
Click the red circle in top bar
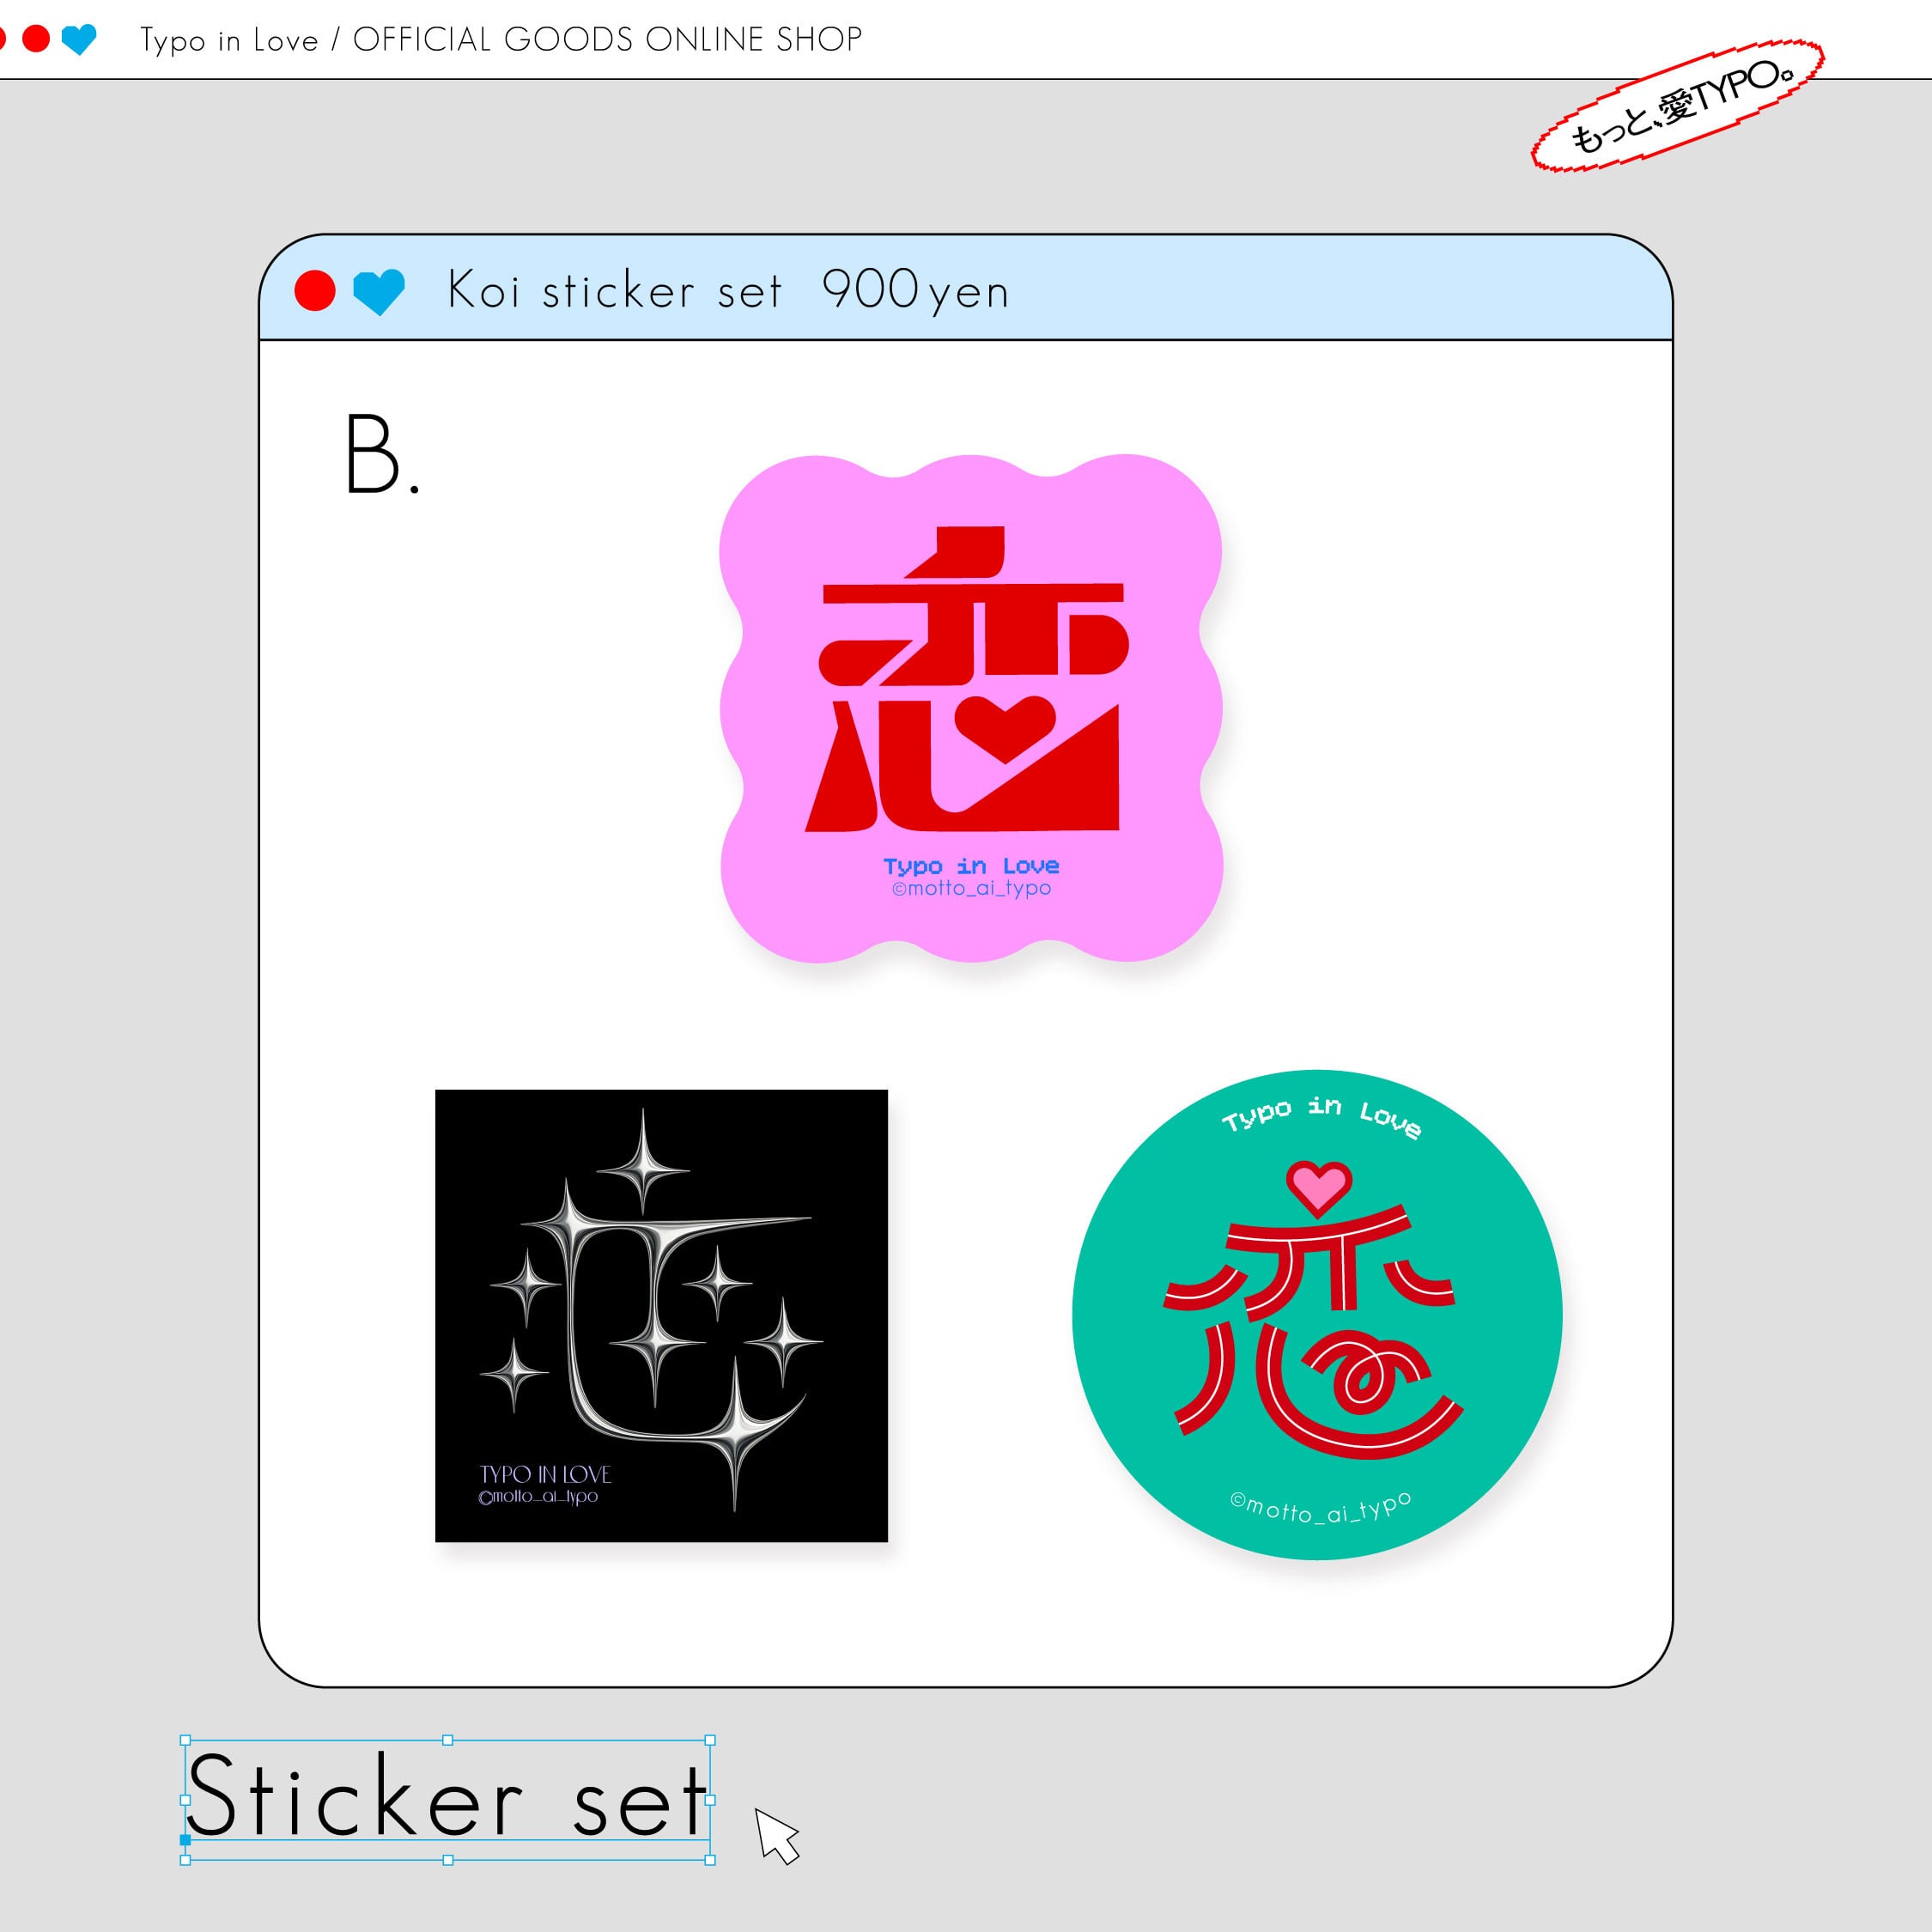coord(37,39)
